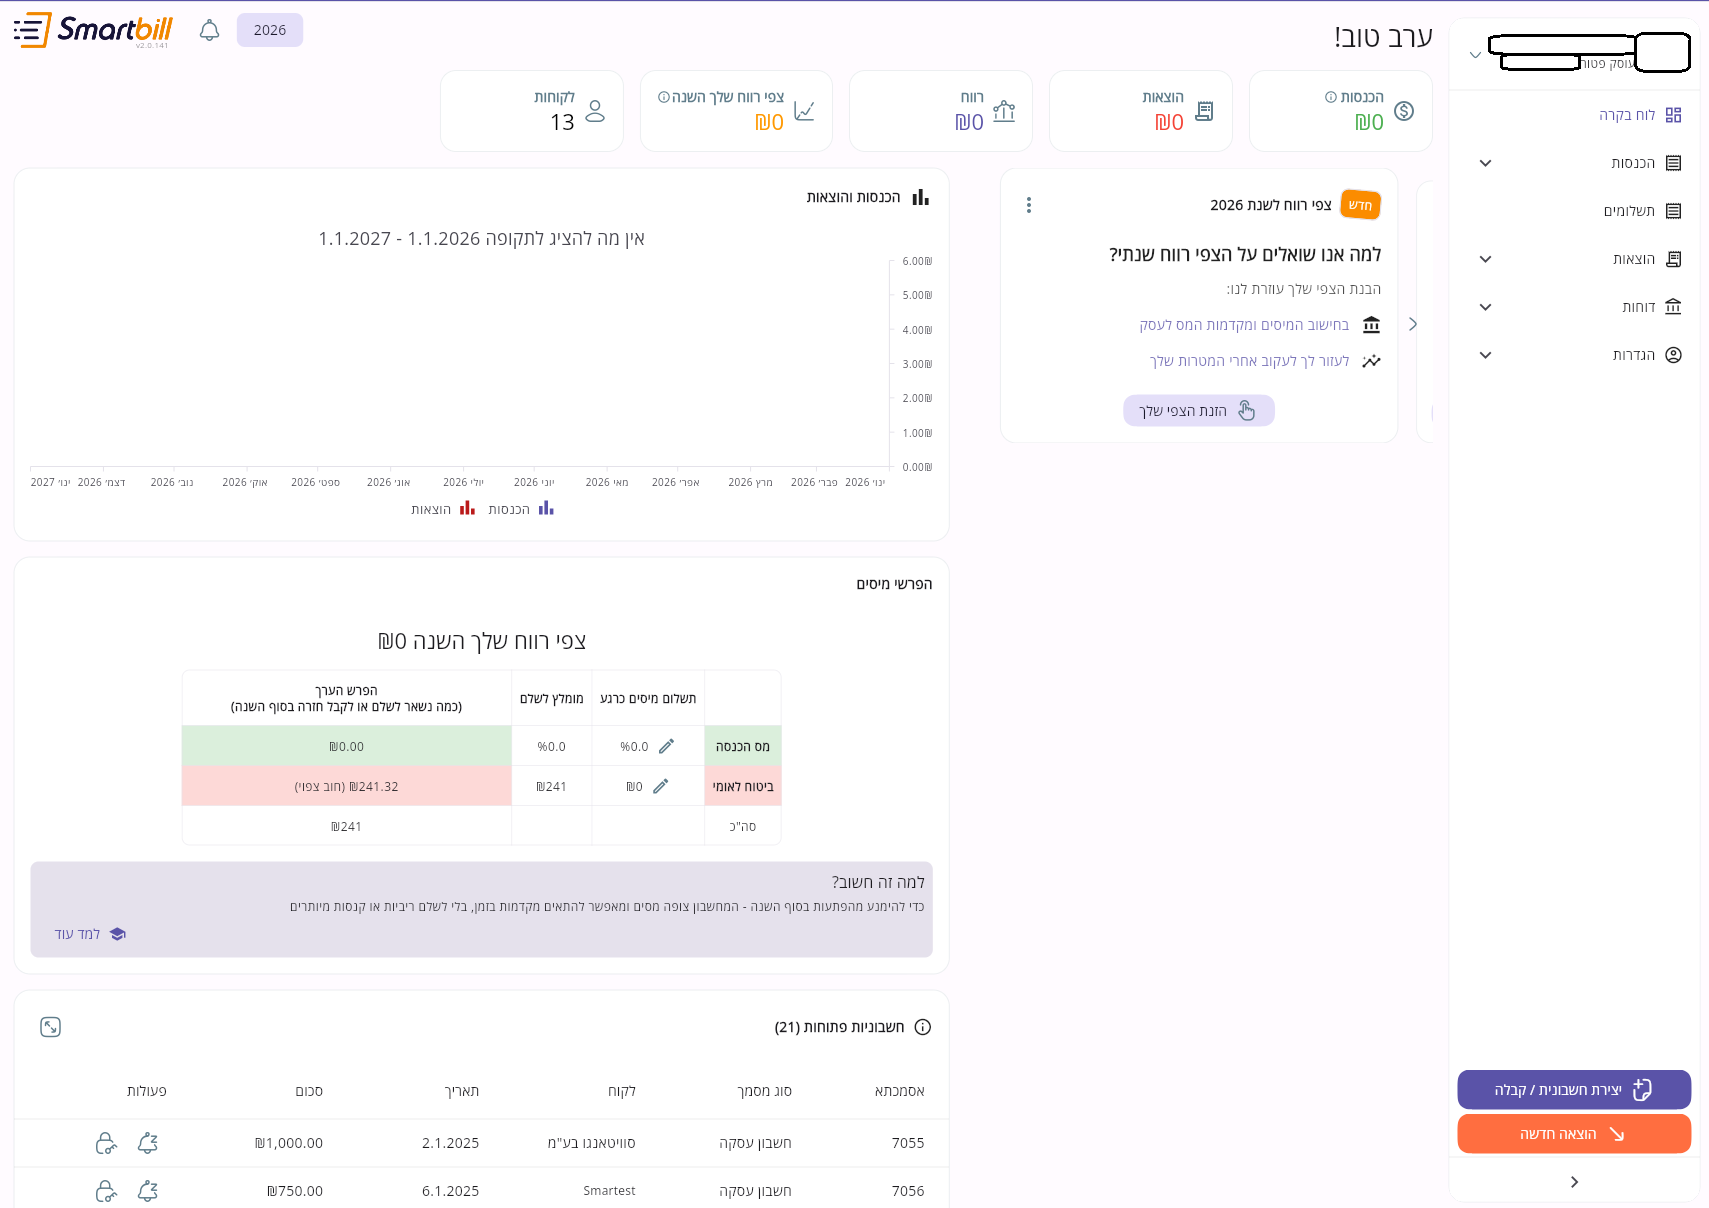This screenshot has width=1709, height=1208.
Task: Click the pencil icon in ביטוח לאומי row
Action: click(x=660, y=786)
